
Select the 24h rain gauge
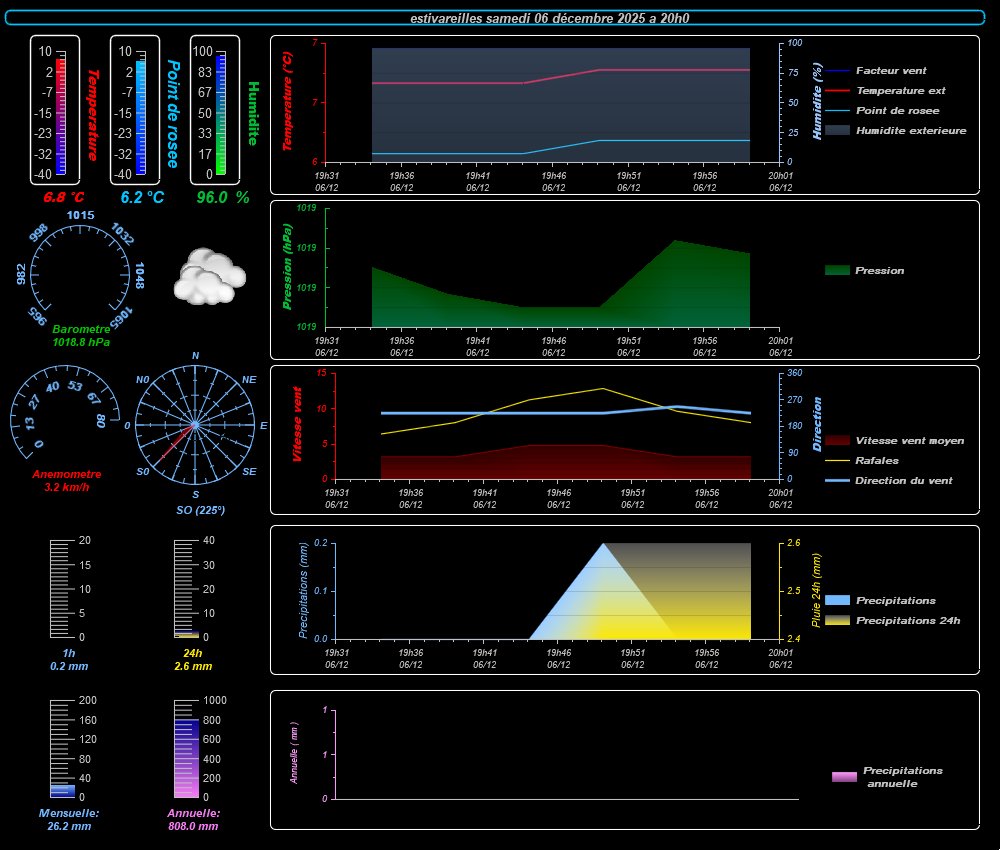pyautogui.click(x=187, y=589)
